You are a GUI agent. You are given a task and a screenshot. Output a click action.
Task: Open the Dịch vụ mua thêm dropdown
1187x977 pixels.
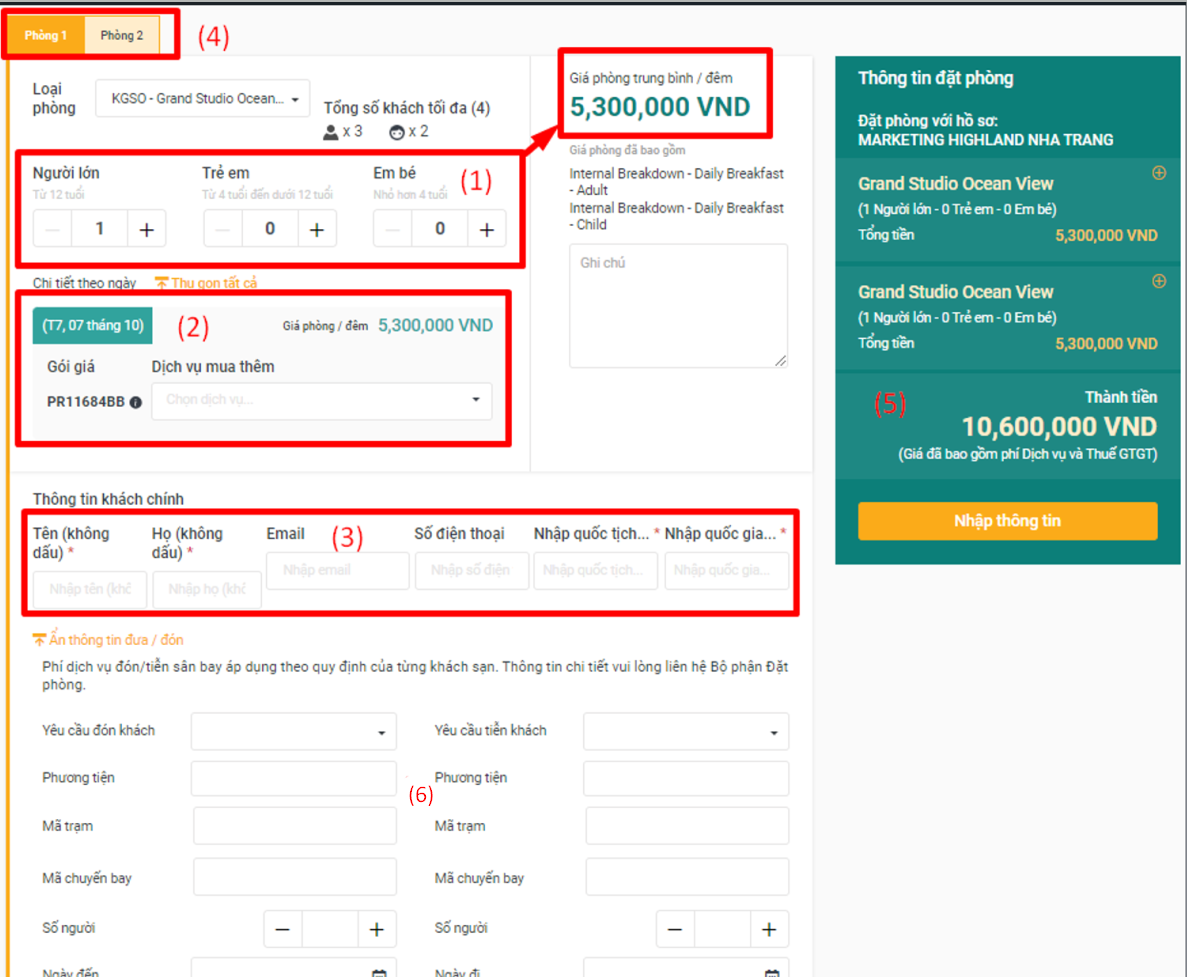(x=321, y=400)
